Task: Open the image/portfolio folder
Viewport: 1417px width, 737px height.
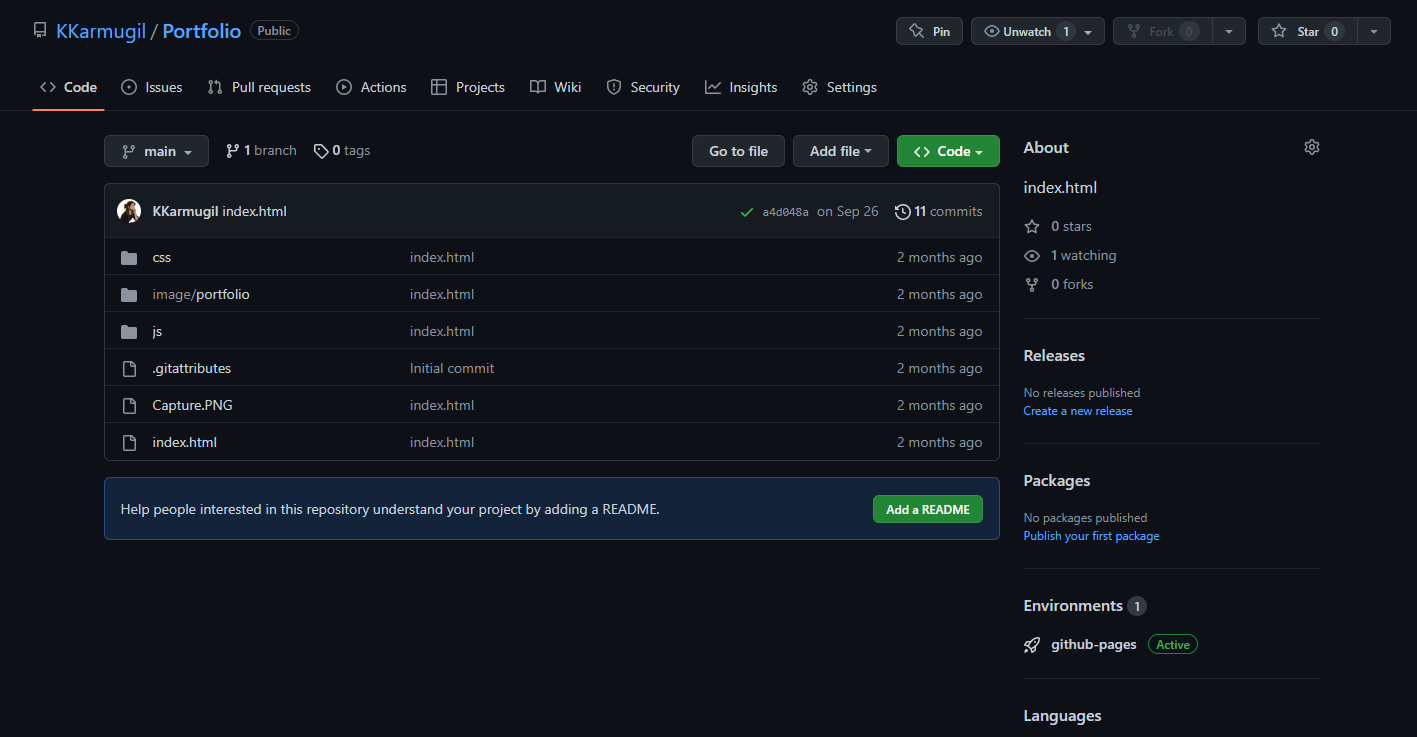Action: click(201, 295)
